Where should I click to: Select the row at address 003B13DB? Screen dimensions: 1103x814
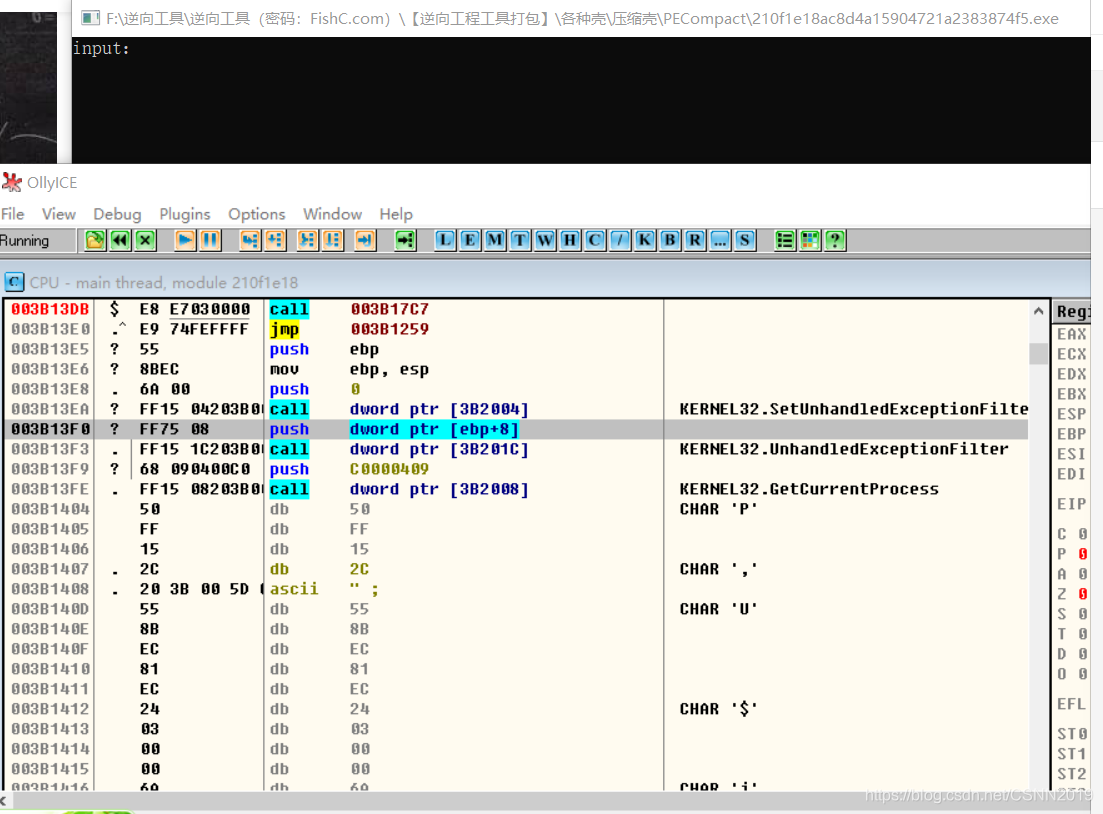[x=516, y=309]
